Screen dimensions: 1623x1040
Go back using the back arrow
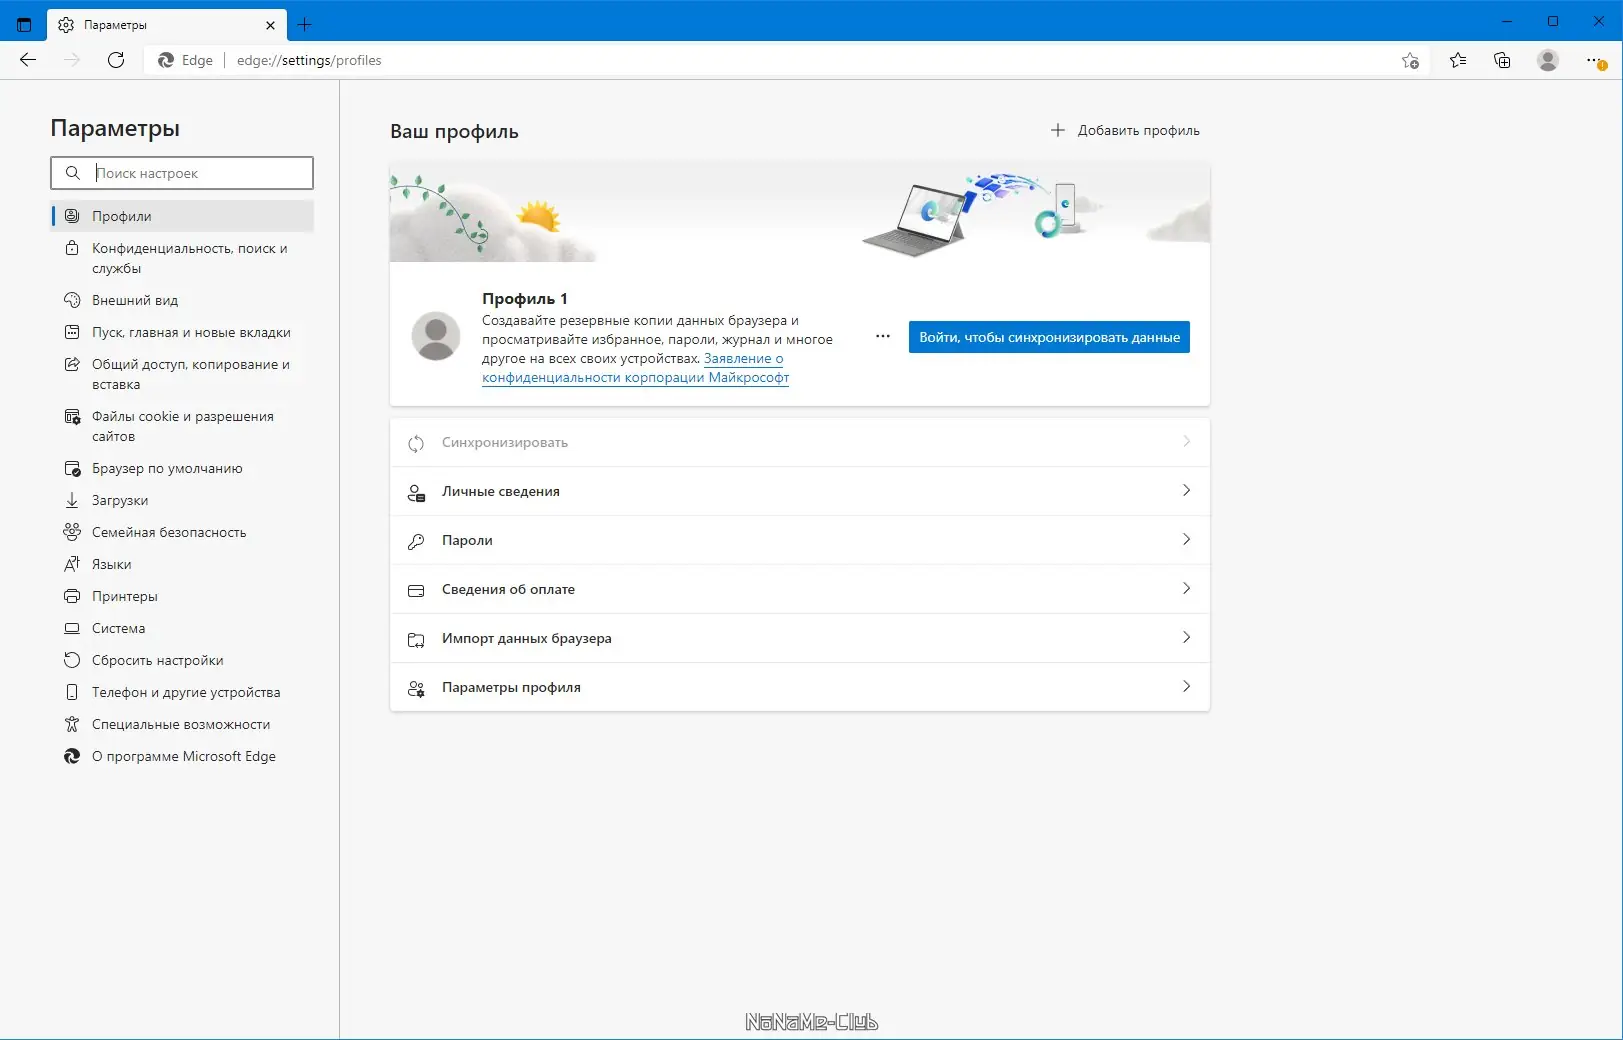click(28, 60)
